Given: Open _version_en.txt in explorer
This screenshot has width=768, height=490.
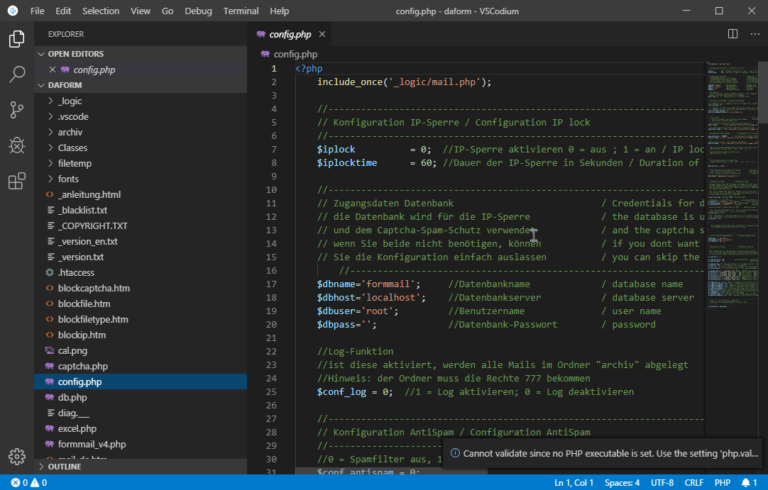Looking at the screenshot, I should coord(141,242).
